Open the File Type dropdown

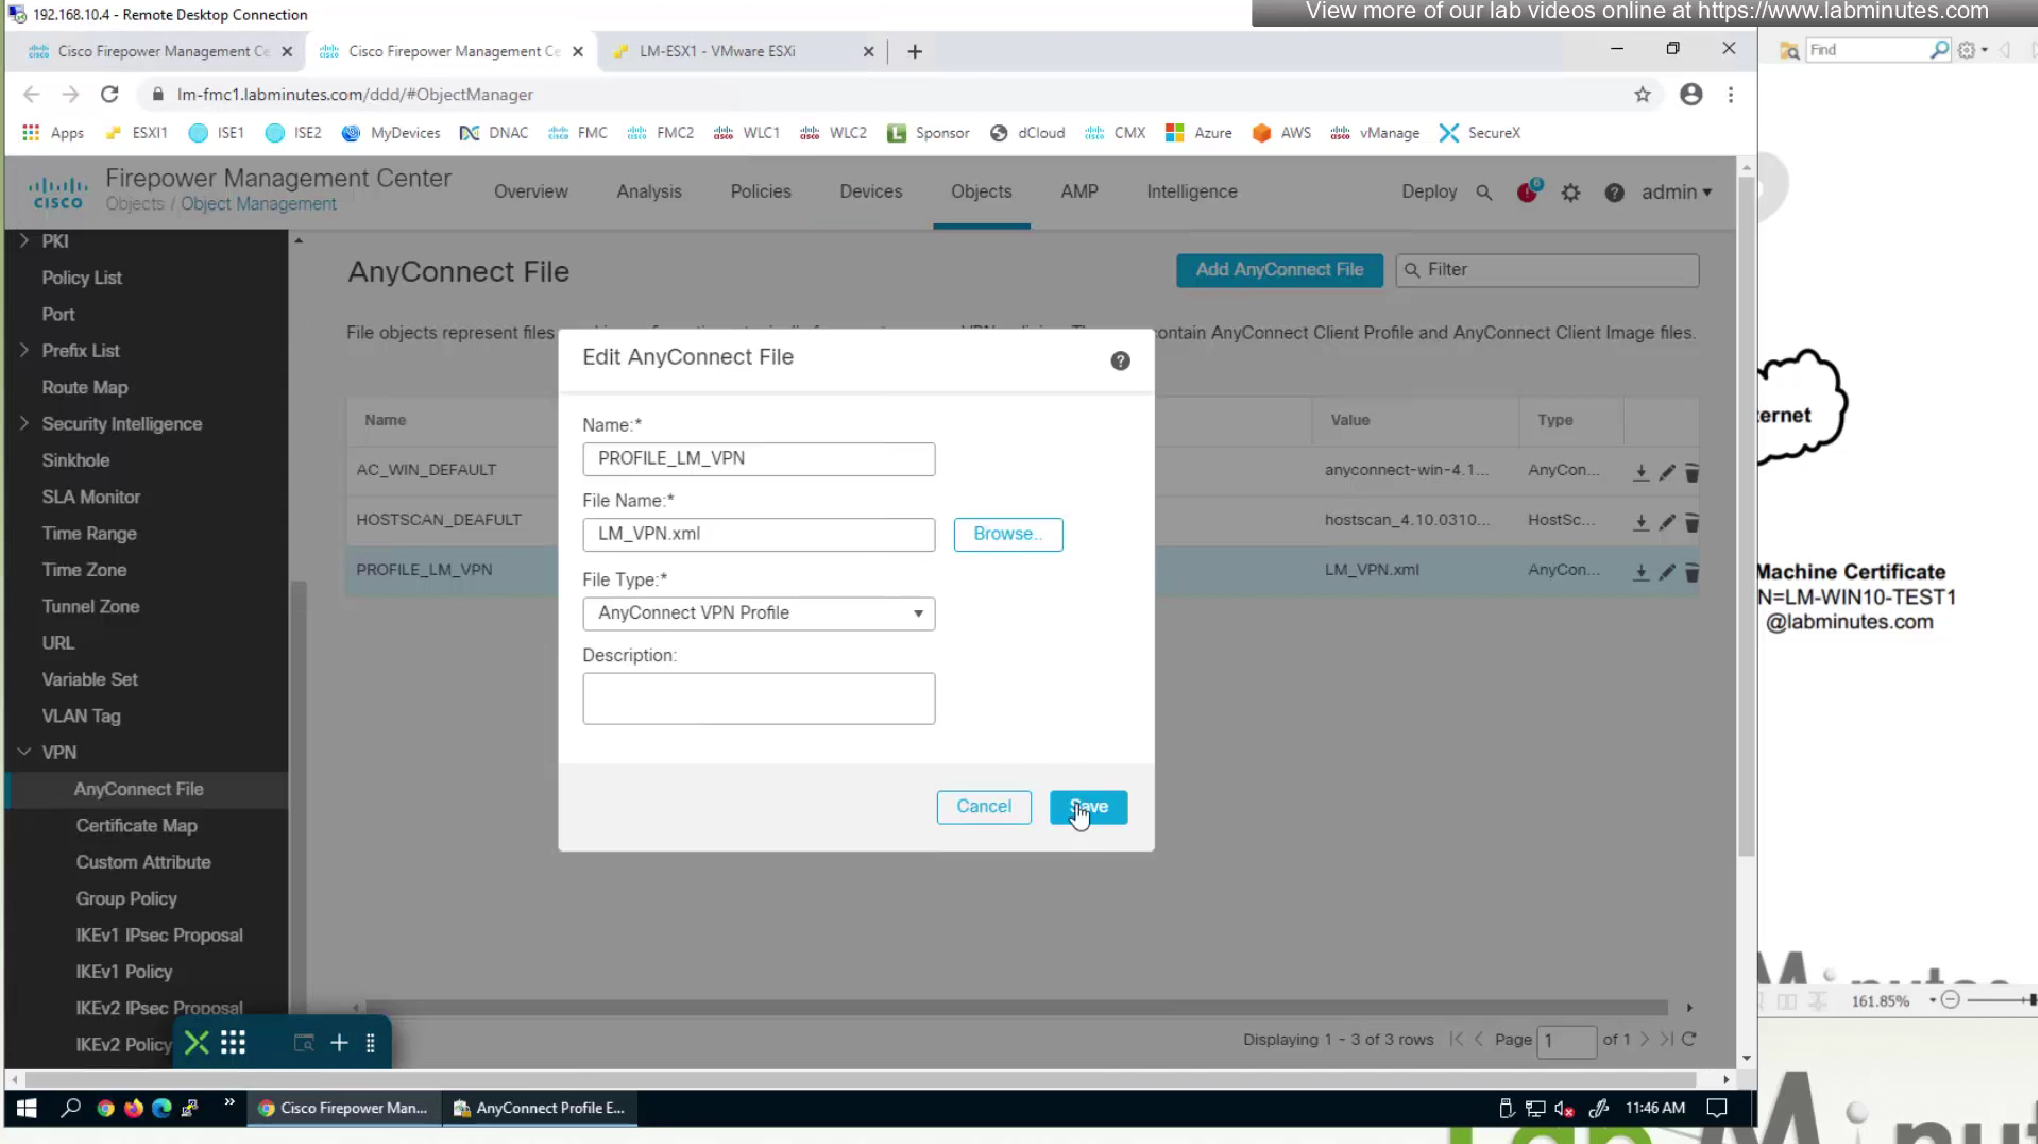click(758, 613)
